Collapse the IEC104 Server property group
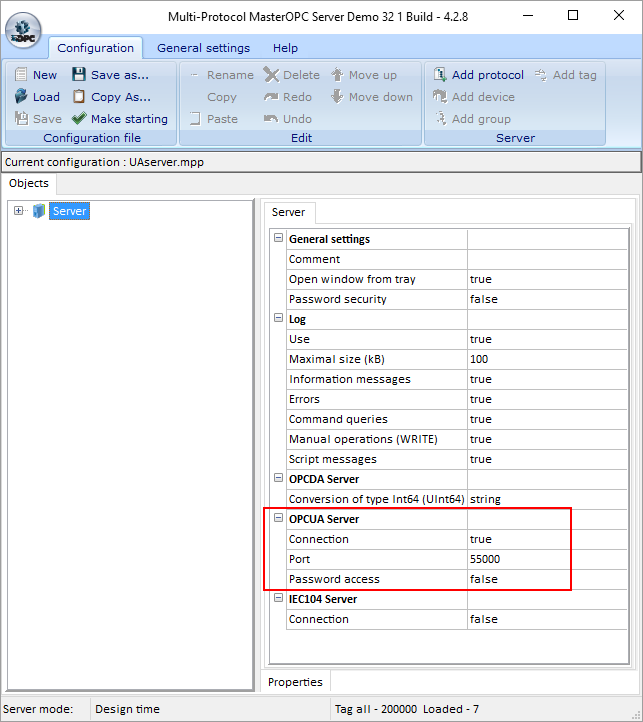The width and height of the screenshot is (643, 722). (278, 598)
